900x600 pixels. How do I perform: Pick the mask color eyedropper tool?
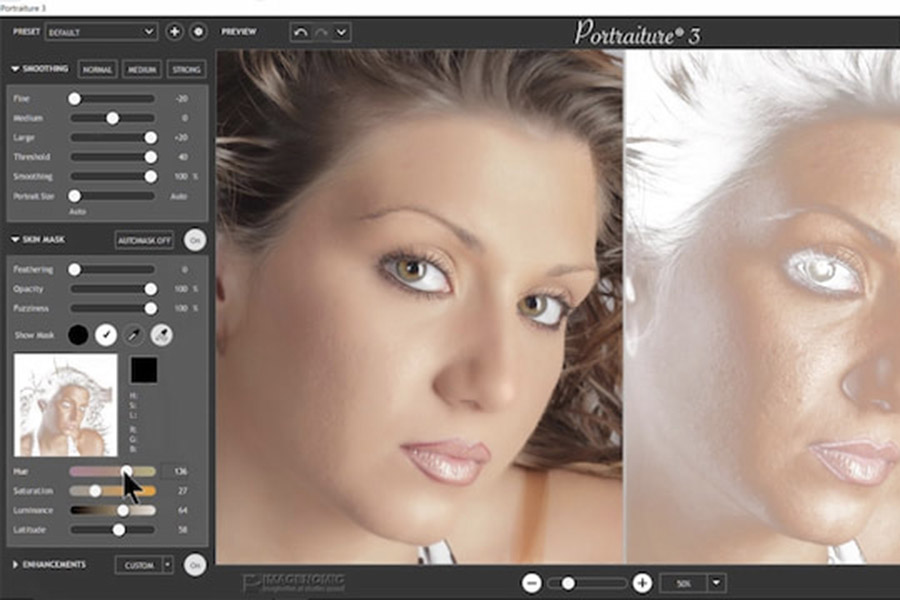click(133, 335)
